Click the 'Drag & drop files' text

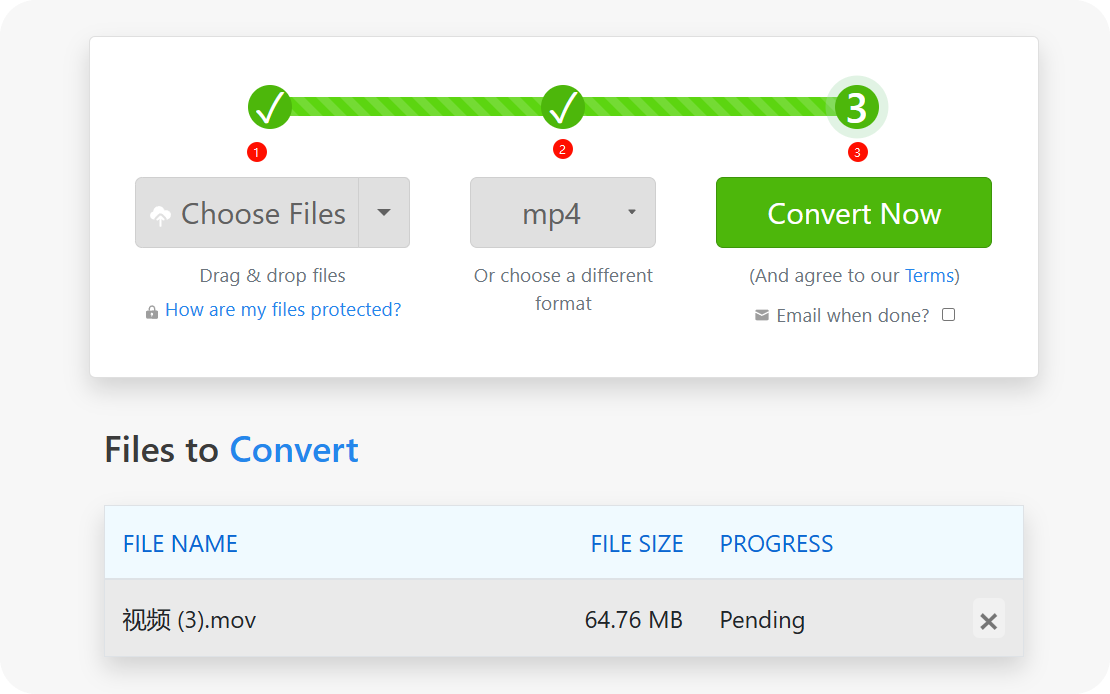click(x=273, y=275)
